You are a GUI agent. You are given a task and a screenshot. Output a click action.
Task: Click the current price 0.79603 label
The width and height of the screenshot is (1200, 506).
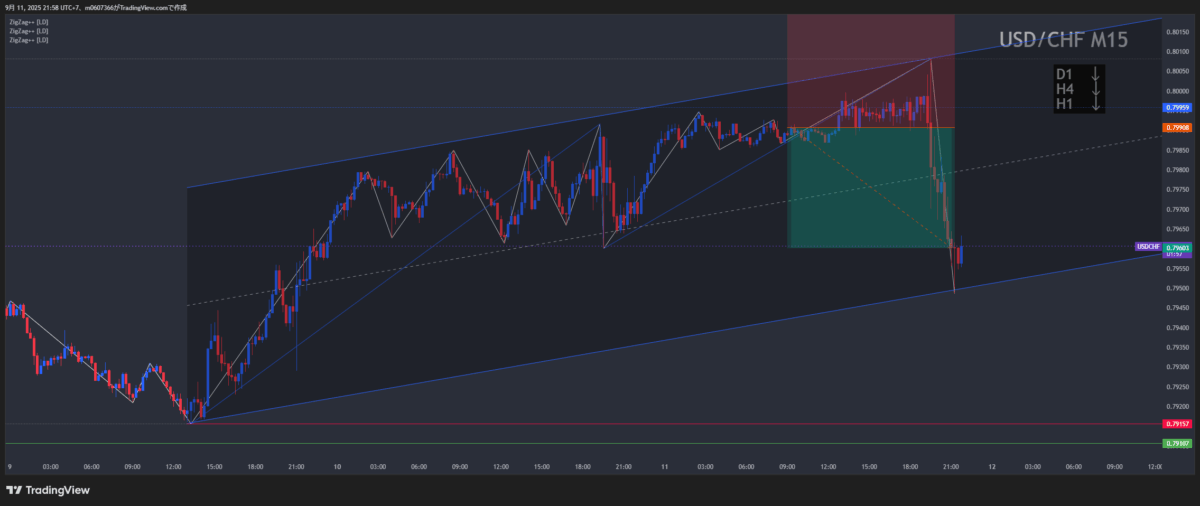coord(1176,247)
